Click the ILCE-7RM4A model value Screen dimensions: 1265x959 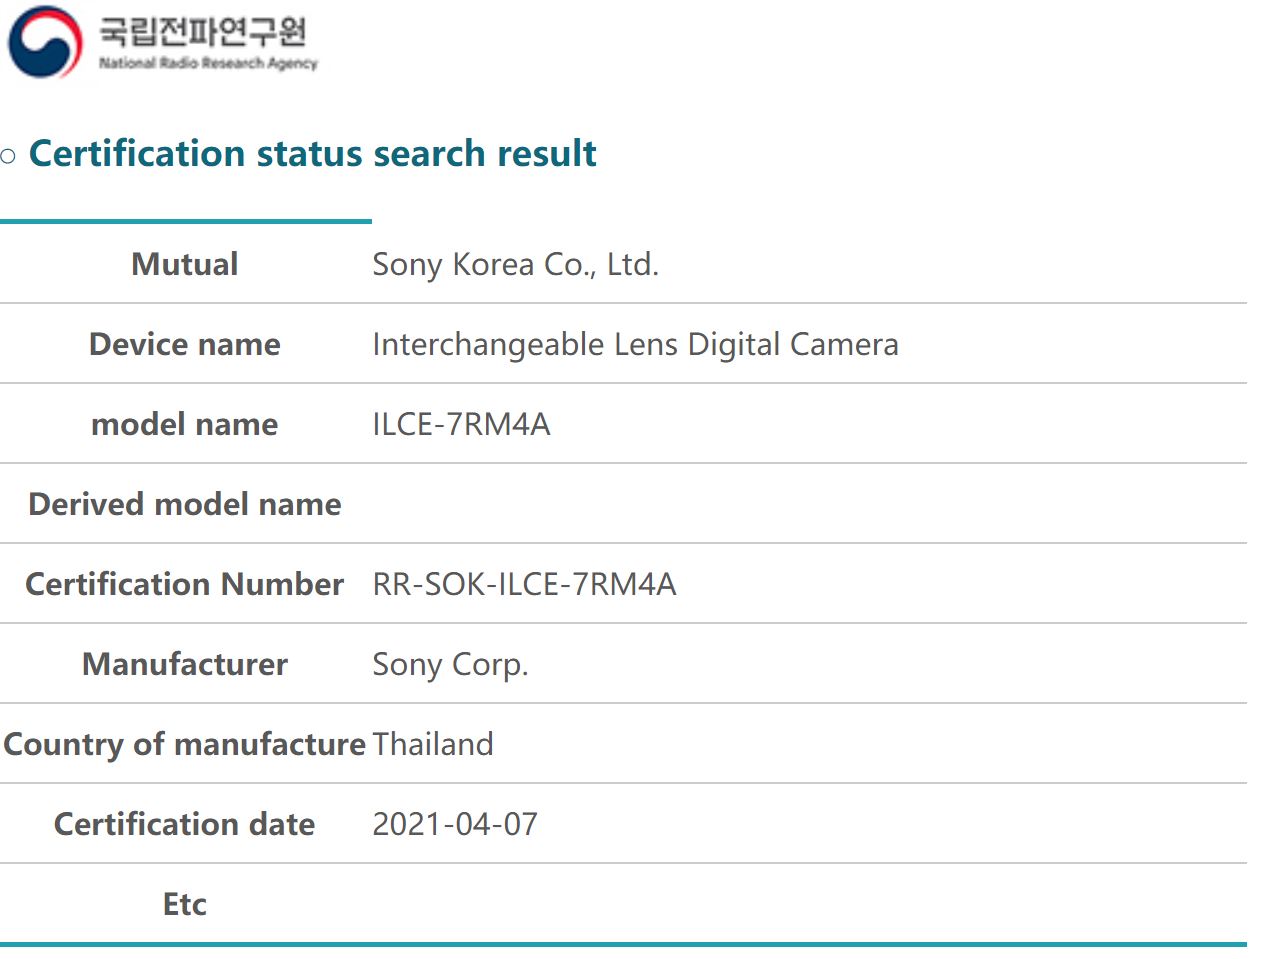(461, 424)
